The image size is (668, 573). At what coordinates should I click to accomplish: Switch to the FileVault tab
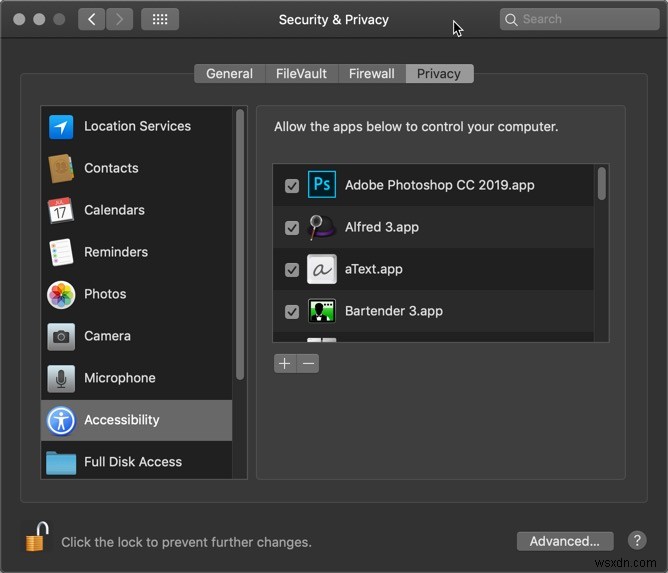click(x=300, y=73)
